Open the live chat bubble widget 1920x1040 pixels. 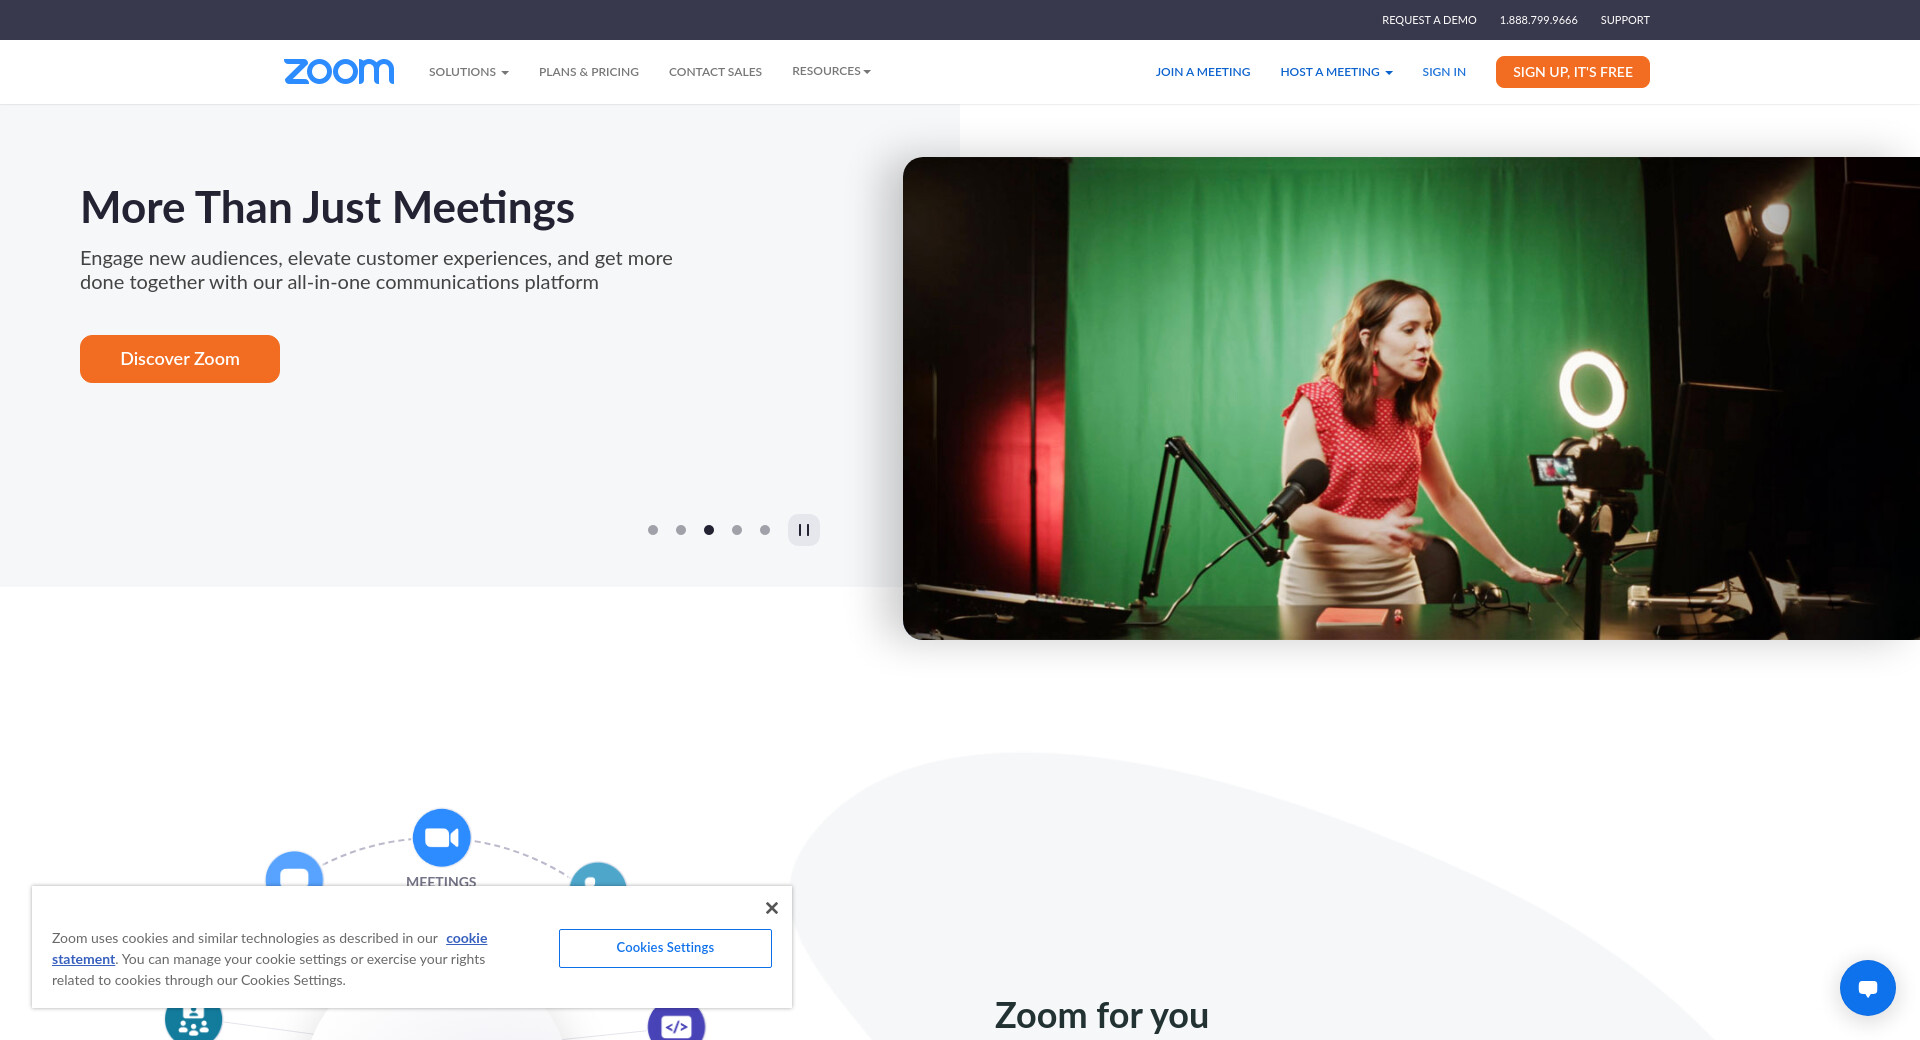[1867, 988]
